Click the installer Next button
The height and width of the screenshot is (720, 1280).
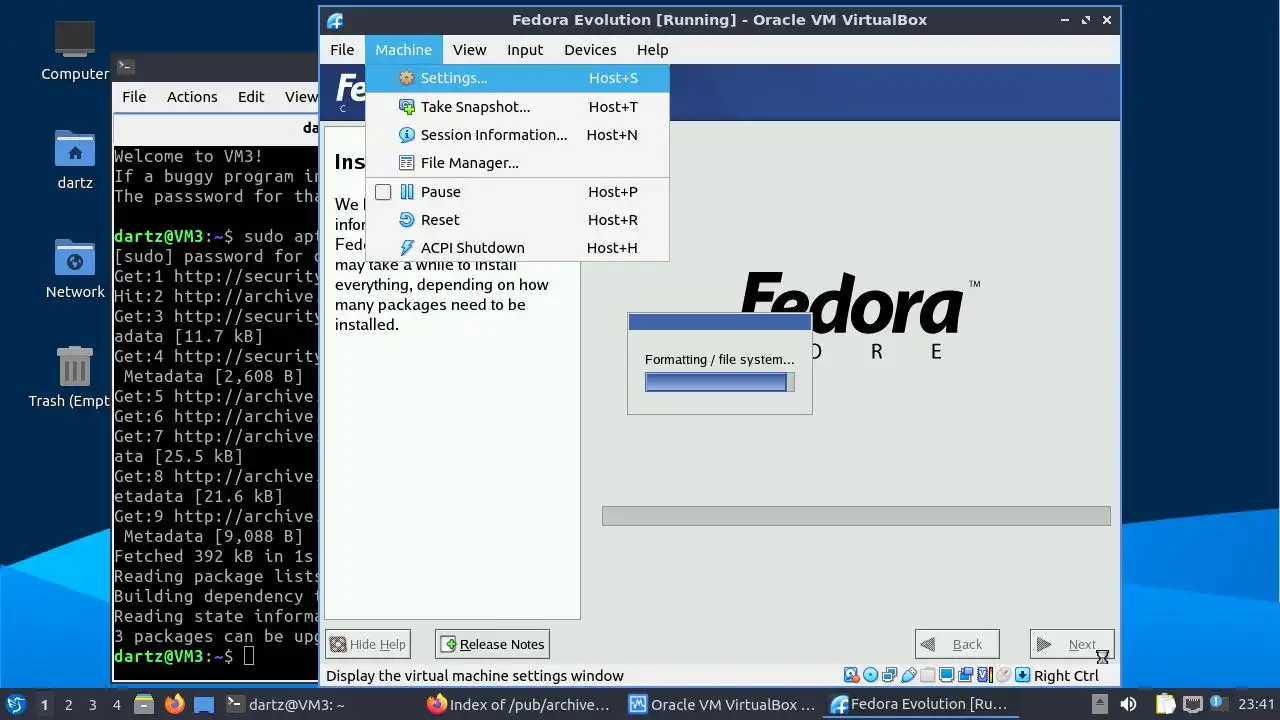[x=1072, y=644]
